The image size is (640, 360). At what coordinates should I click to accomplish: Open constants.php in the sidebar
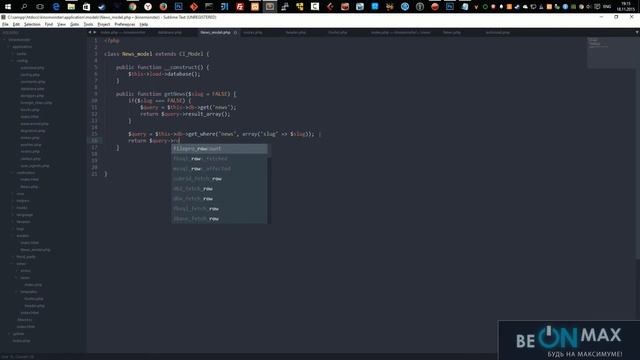click(x=33, y=82)
